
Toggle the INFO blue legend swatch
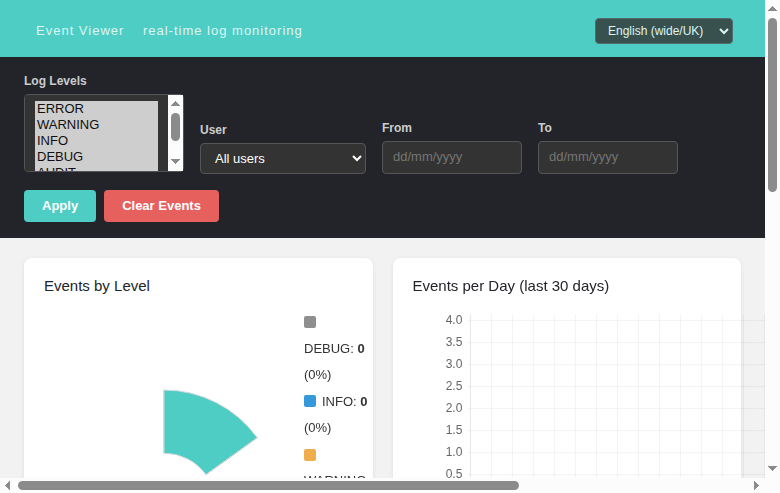(310, 401)
